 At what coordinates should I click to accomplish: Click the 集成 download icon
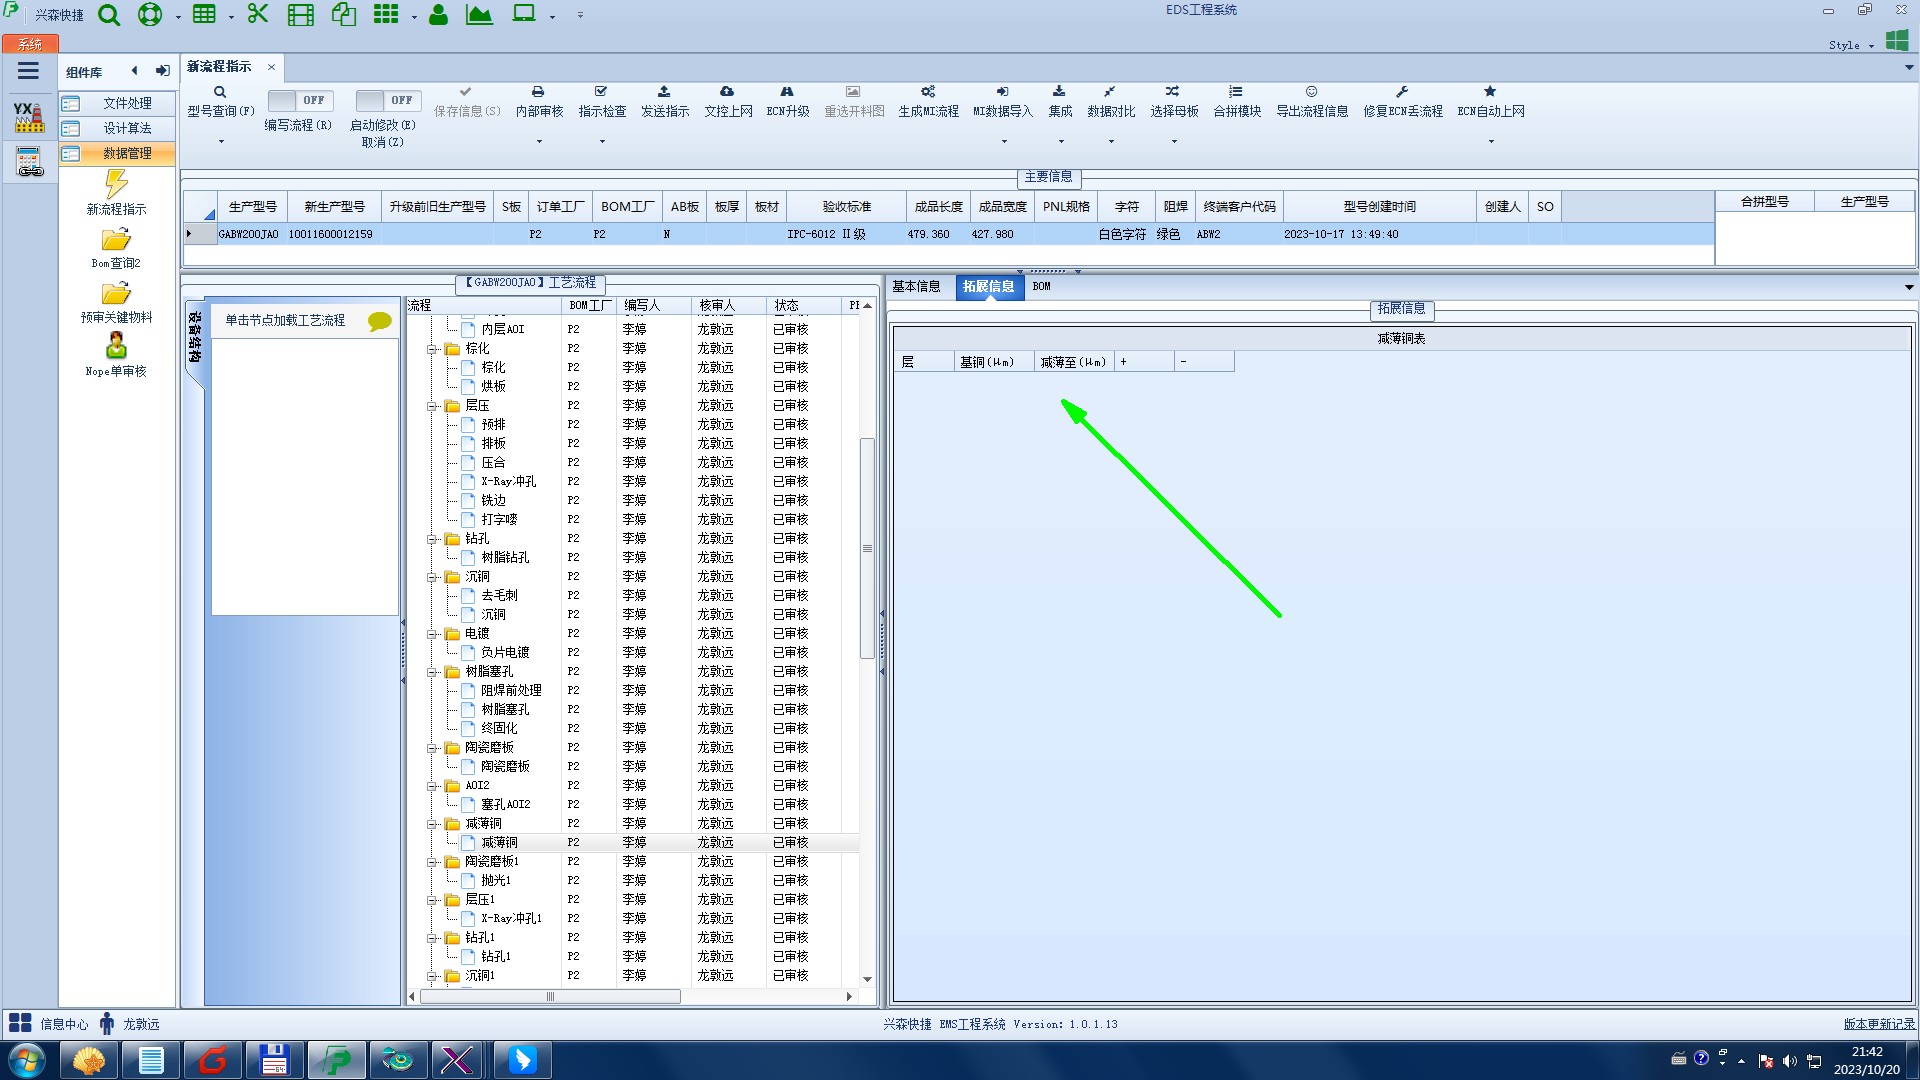click(x=1059, y=92)
